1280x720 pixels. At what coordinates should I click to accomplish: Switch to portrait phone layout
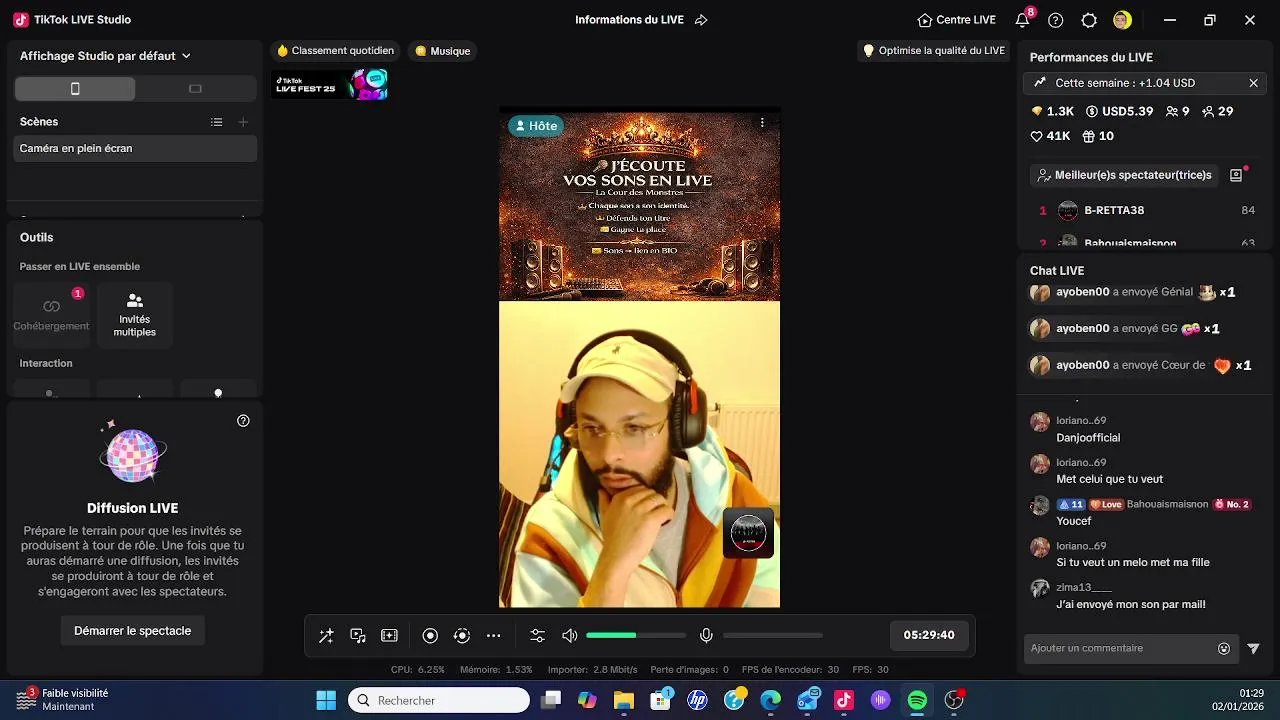[x=75, y=89]
